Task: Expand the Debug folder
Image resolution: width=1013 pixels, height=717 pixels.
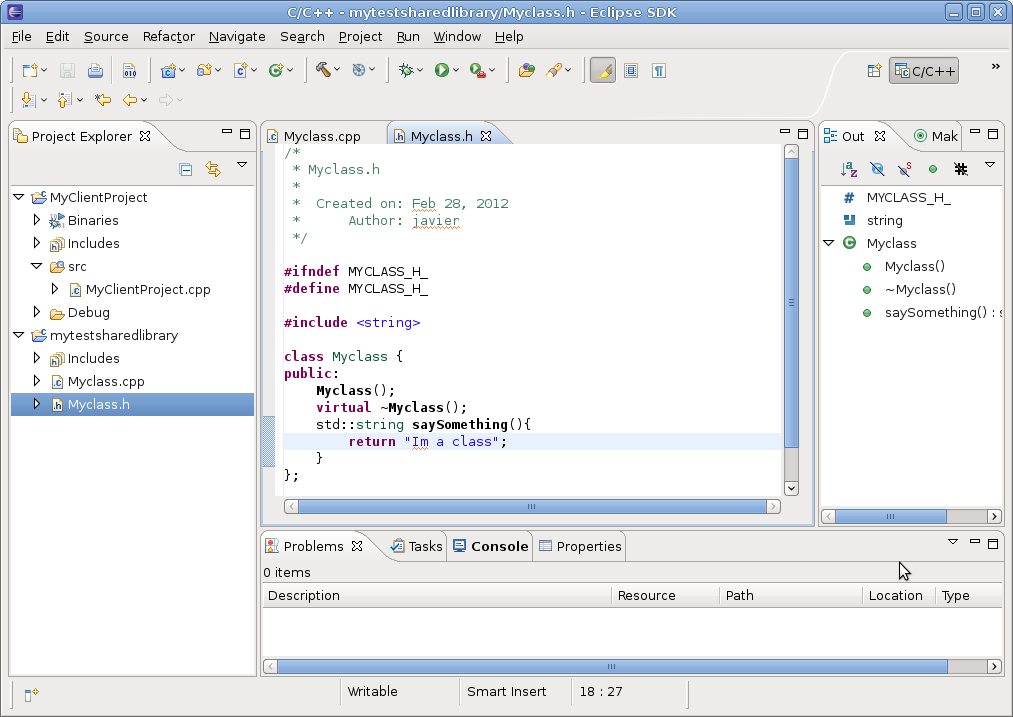Action: (37, 312)
